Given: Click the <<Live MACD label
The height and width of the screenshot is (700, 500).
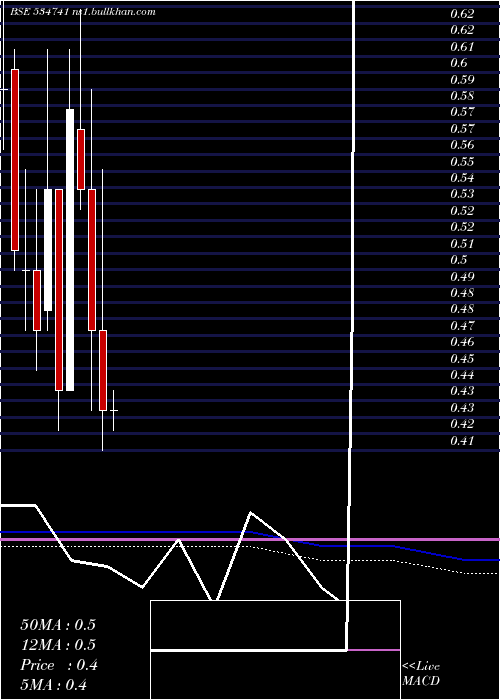Looking at the screenshot, I should [x=421, y=674].
